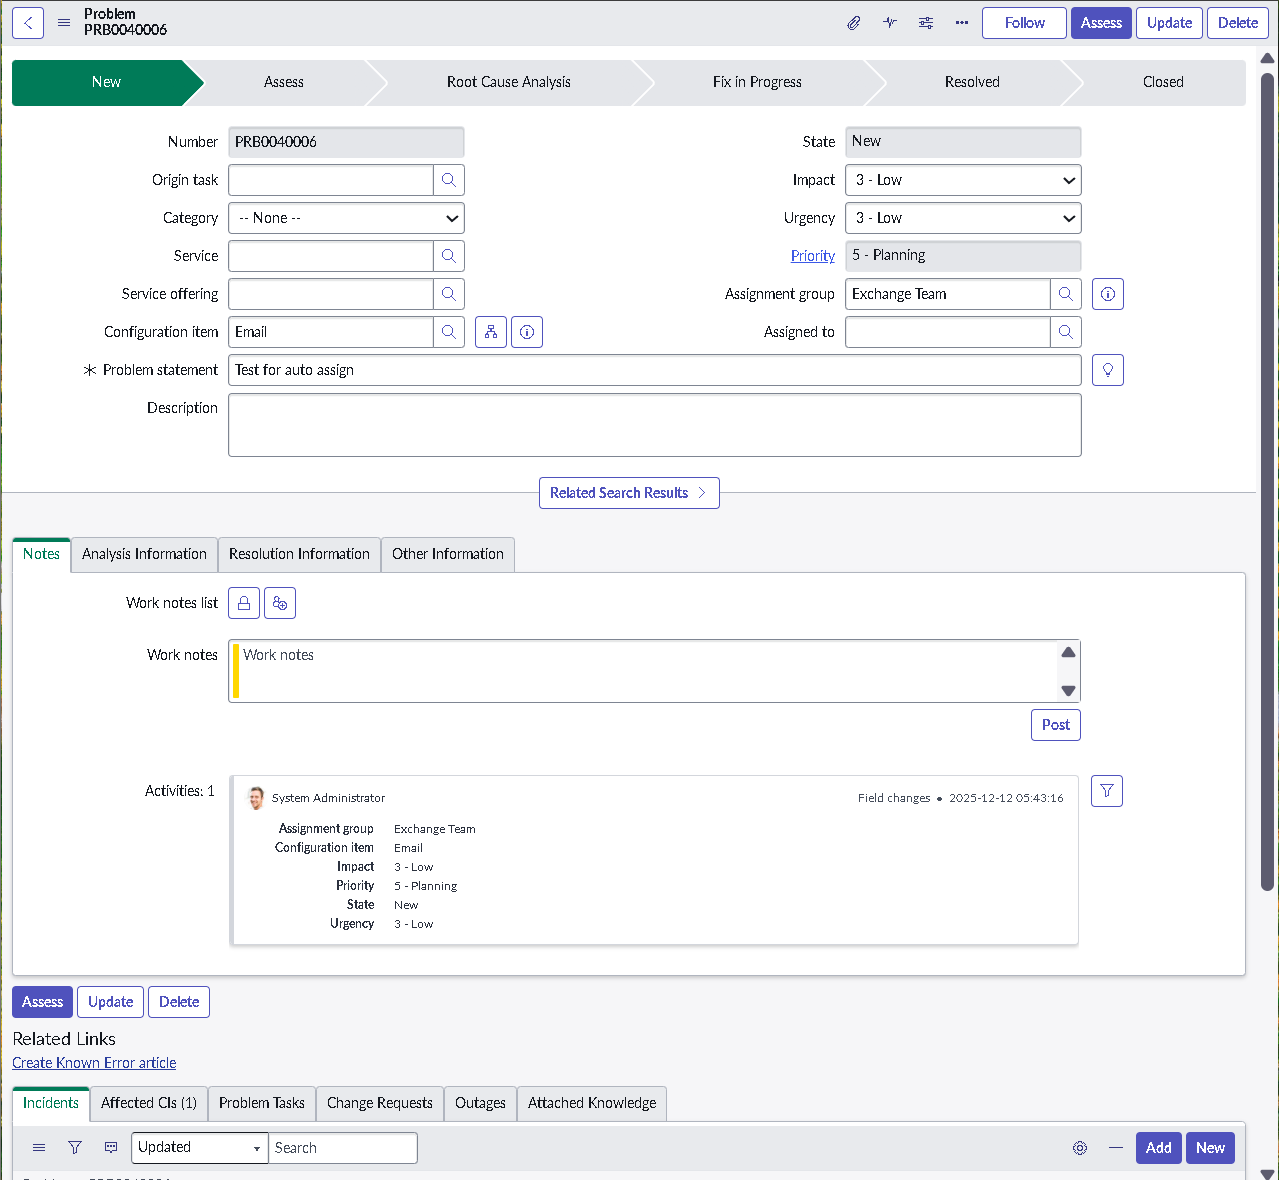The image size is (1279, 1180).
Task: Open the Affected CIs tab
Action: tap(148, 1103)
